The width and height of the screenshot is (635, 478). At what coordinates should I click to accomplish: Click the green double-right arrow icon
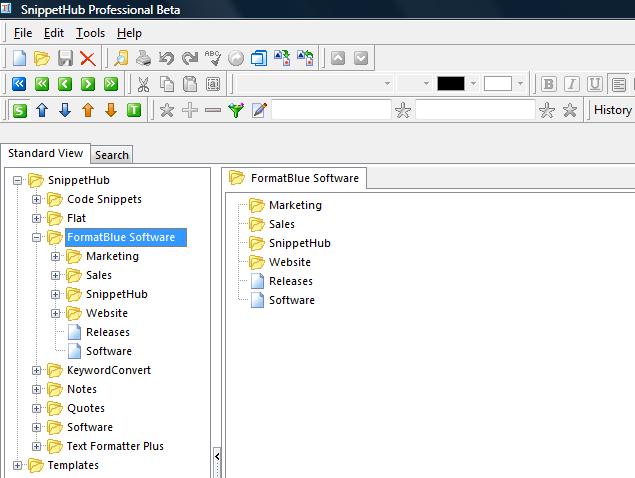tap(111, 84)
